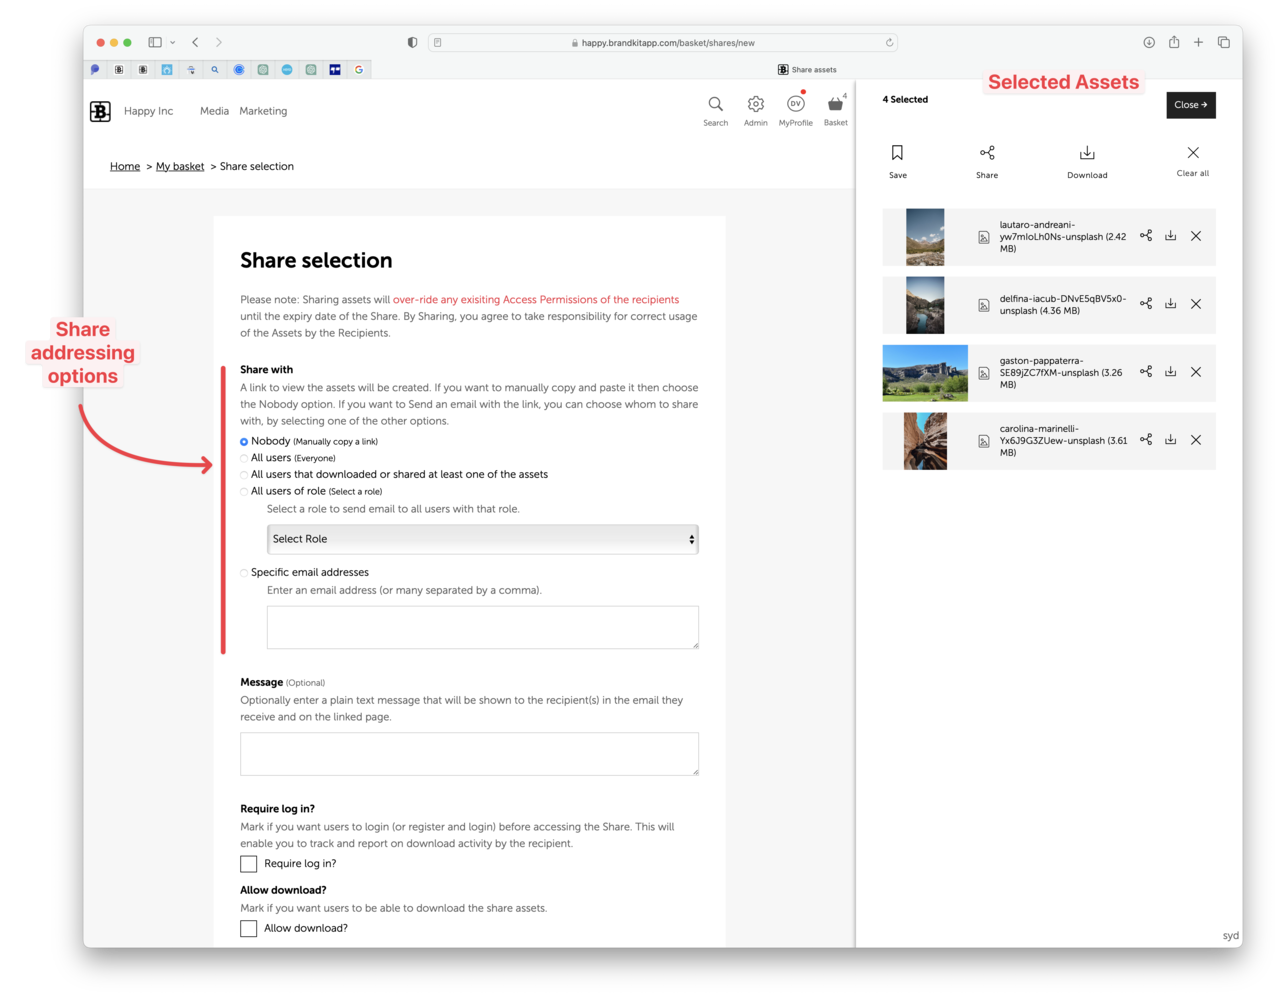Open Admin settings via the gear icon
The image size is (1280, 997).
click(755, 105)
